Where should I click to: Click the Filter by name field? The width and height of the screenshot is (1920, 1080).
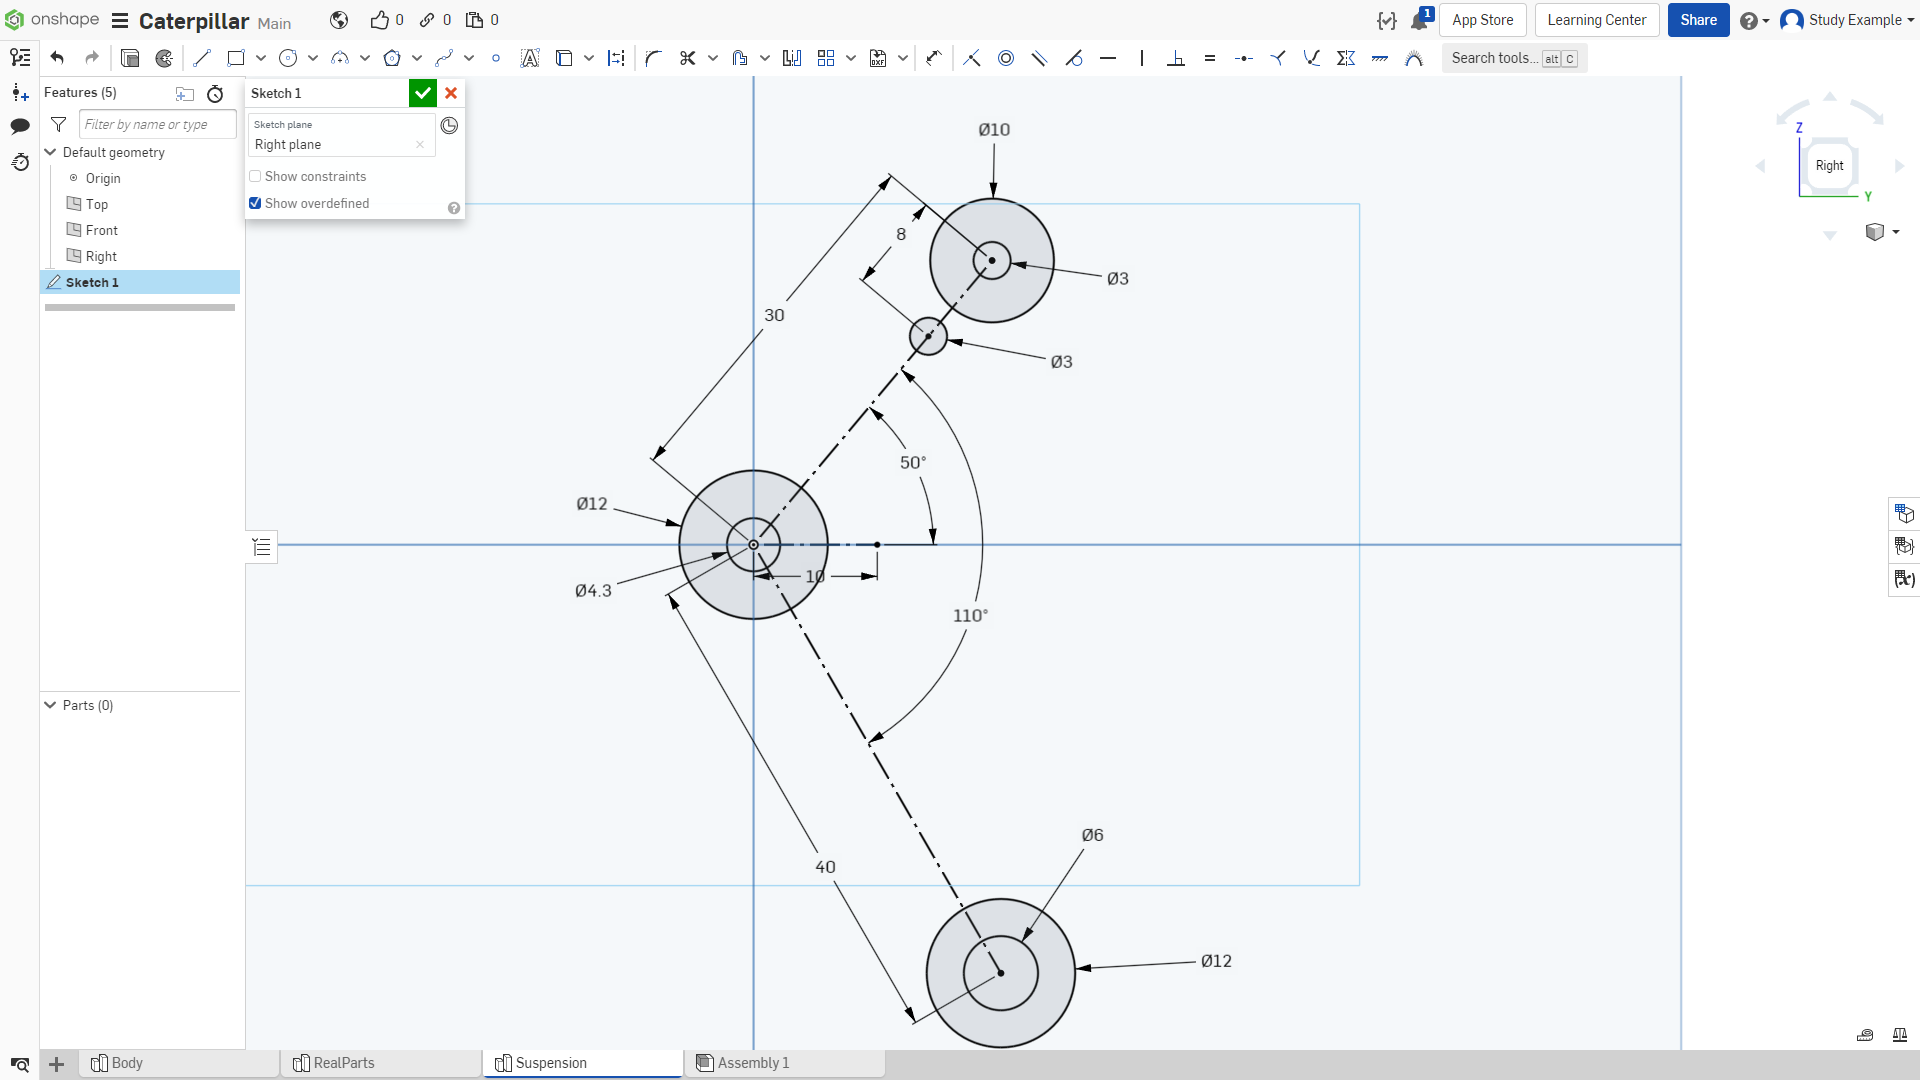coord(157,124)
